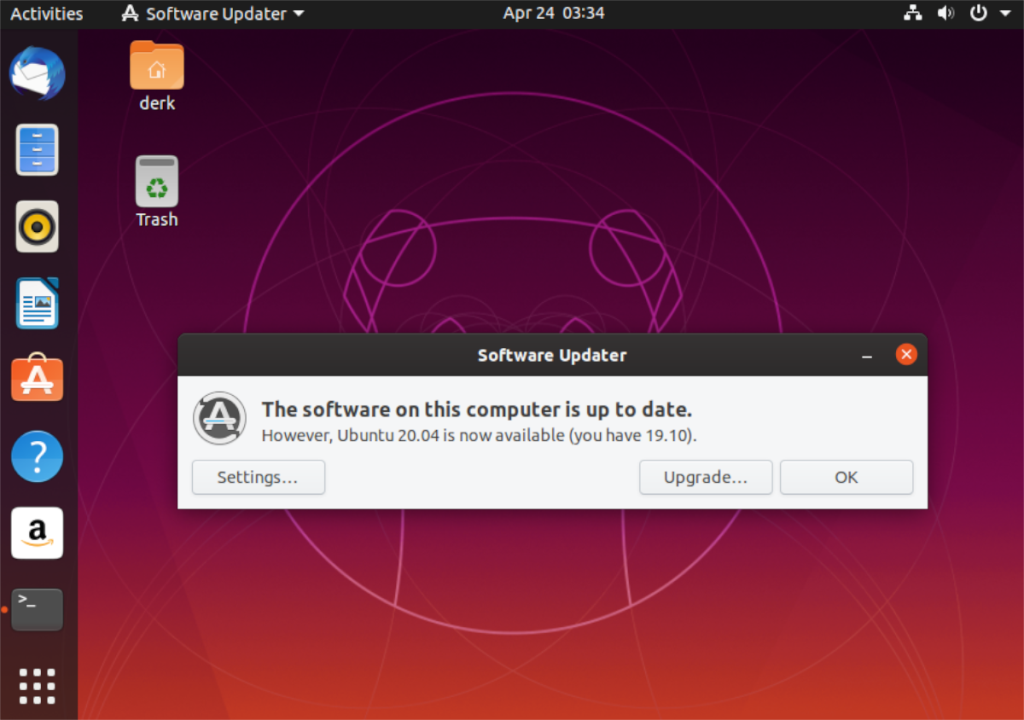Viewport: 1024px width, 720px height.
Task: Open the Software Updater app menu
Action: [x=211, y=13]
